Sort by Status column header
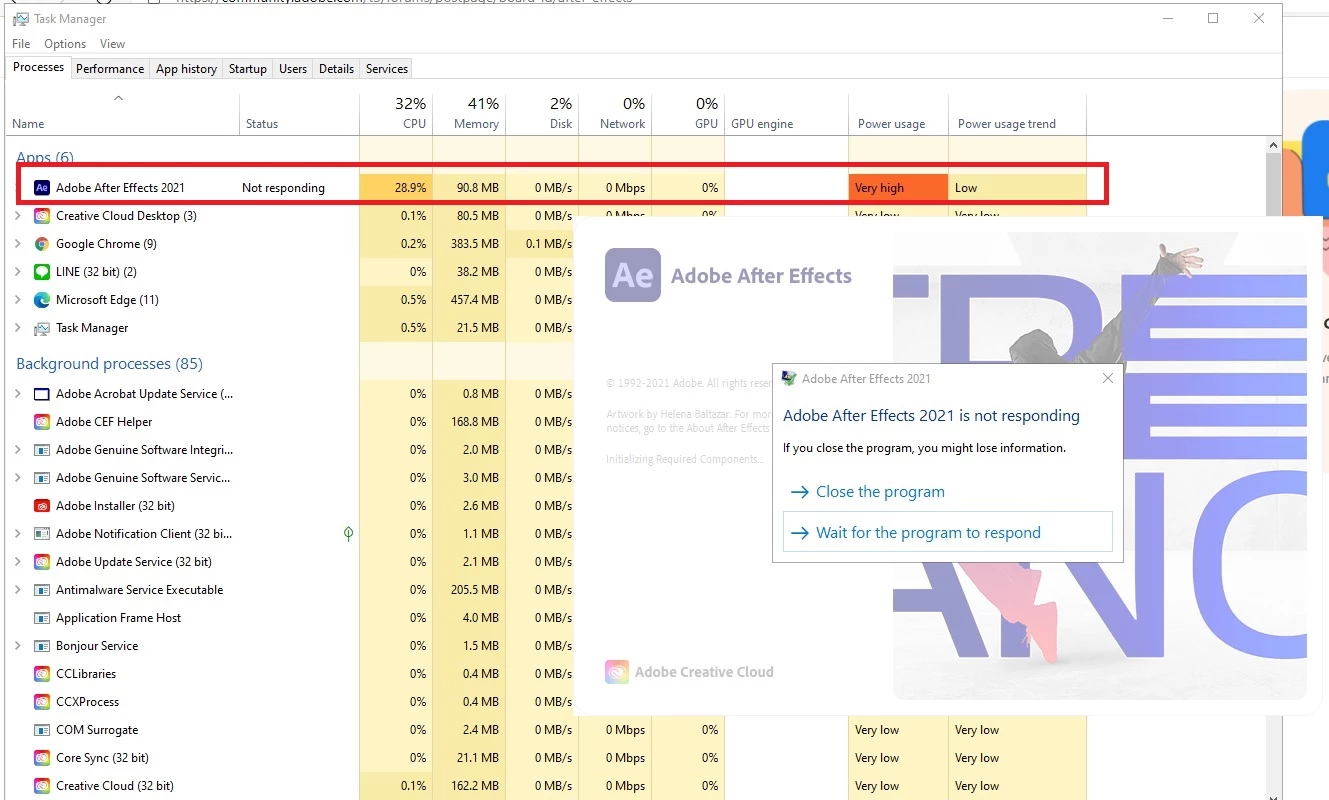Screen dimensions: 1329x800 click(299, 114)
